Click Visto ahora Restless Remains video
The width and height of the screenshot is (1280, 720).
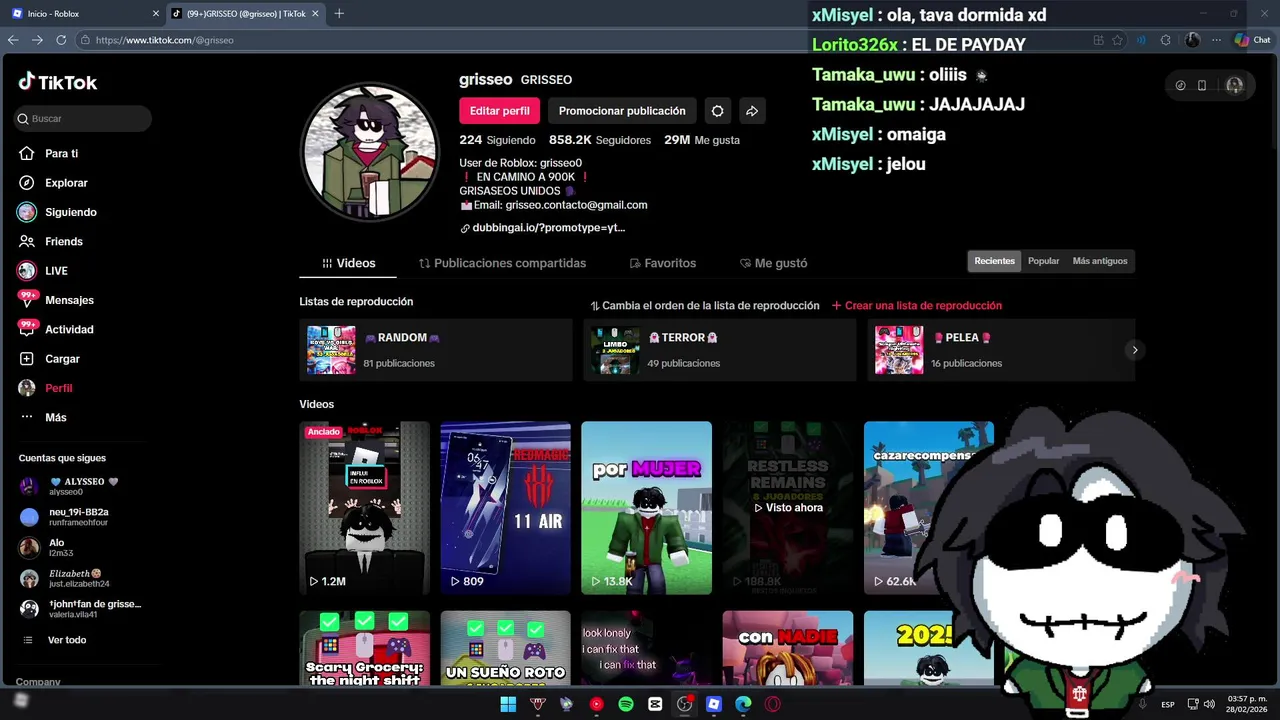tap(788, 508)
